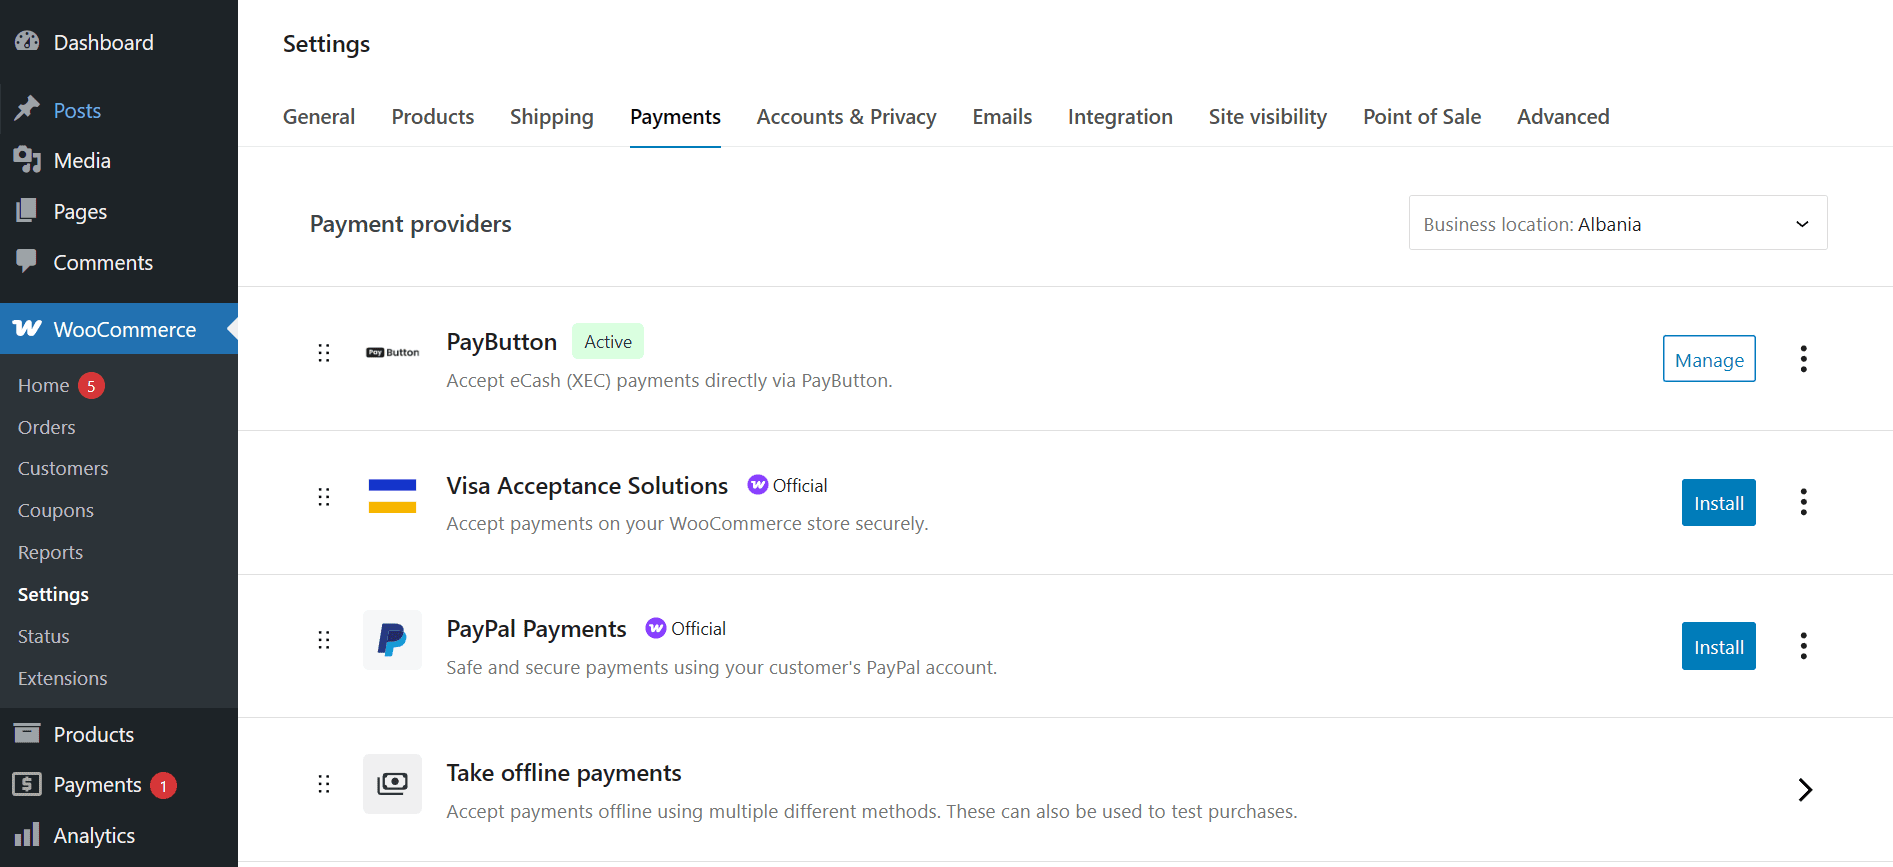Open PayPal Payments three-dot options menu
Viewport: 1893px width, 867px height.
[x=1803, y=646]
